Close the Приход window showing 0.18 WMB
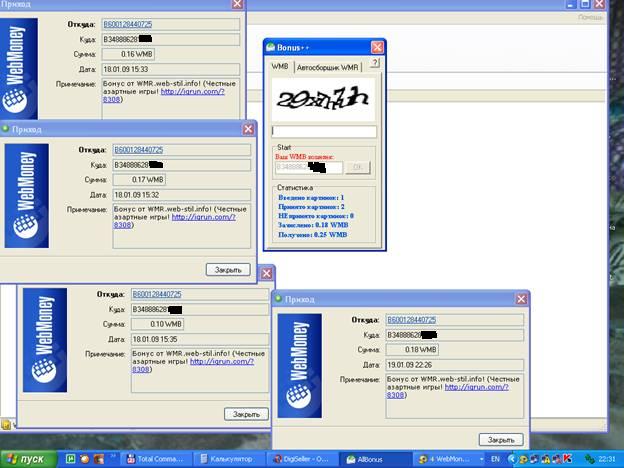 coord(521,299)
